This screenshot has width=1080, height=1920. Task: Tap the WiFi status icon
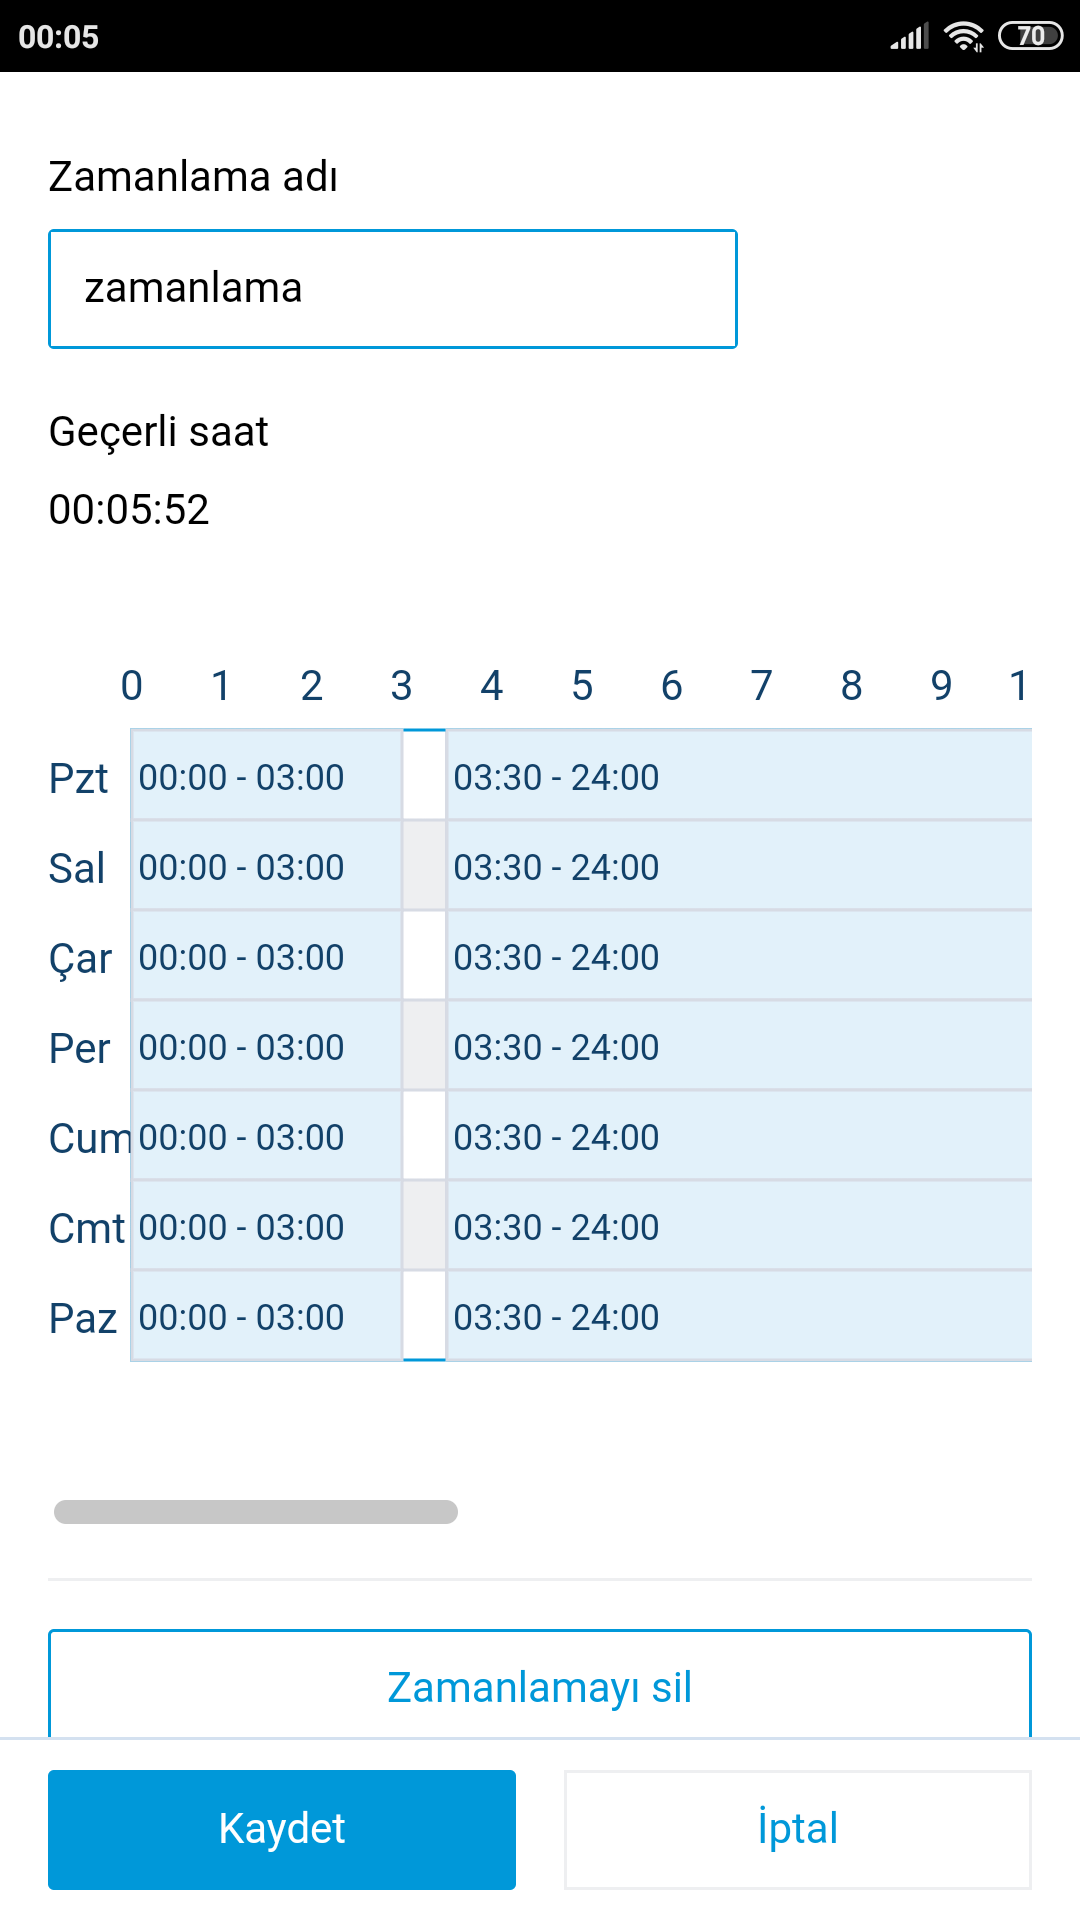[x=964, y=36]
